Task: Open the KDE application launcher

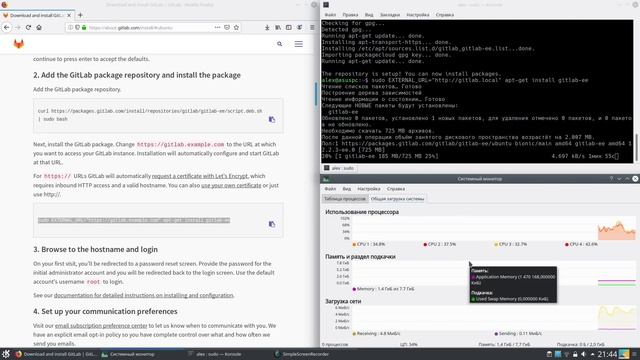Action: coord(6,354)
